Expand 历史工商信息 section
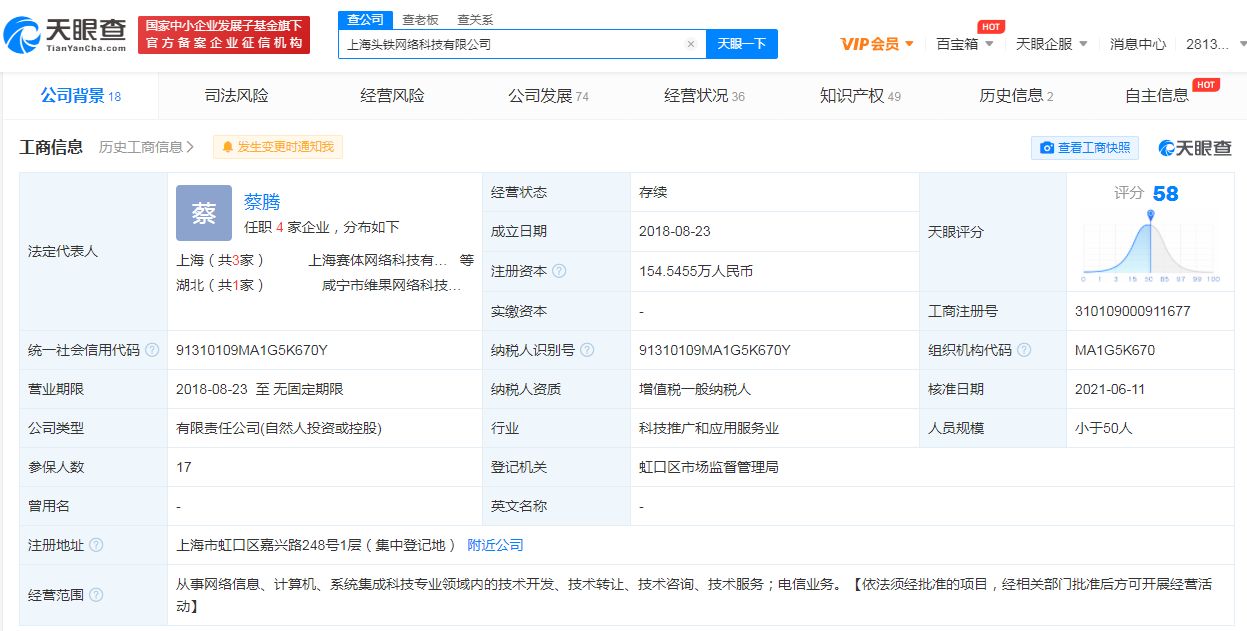 pyautogui.click(x=146, y=147)
